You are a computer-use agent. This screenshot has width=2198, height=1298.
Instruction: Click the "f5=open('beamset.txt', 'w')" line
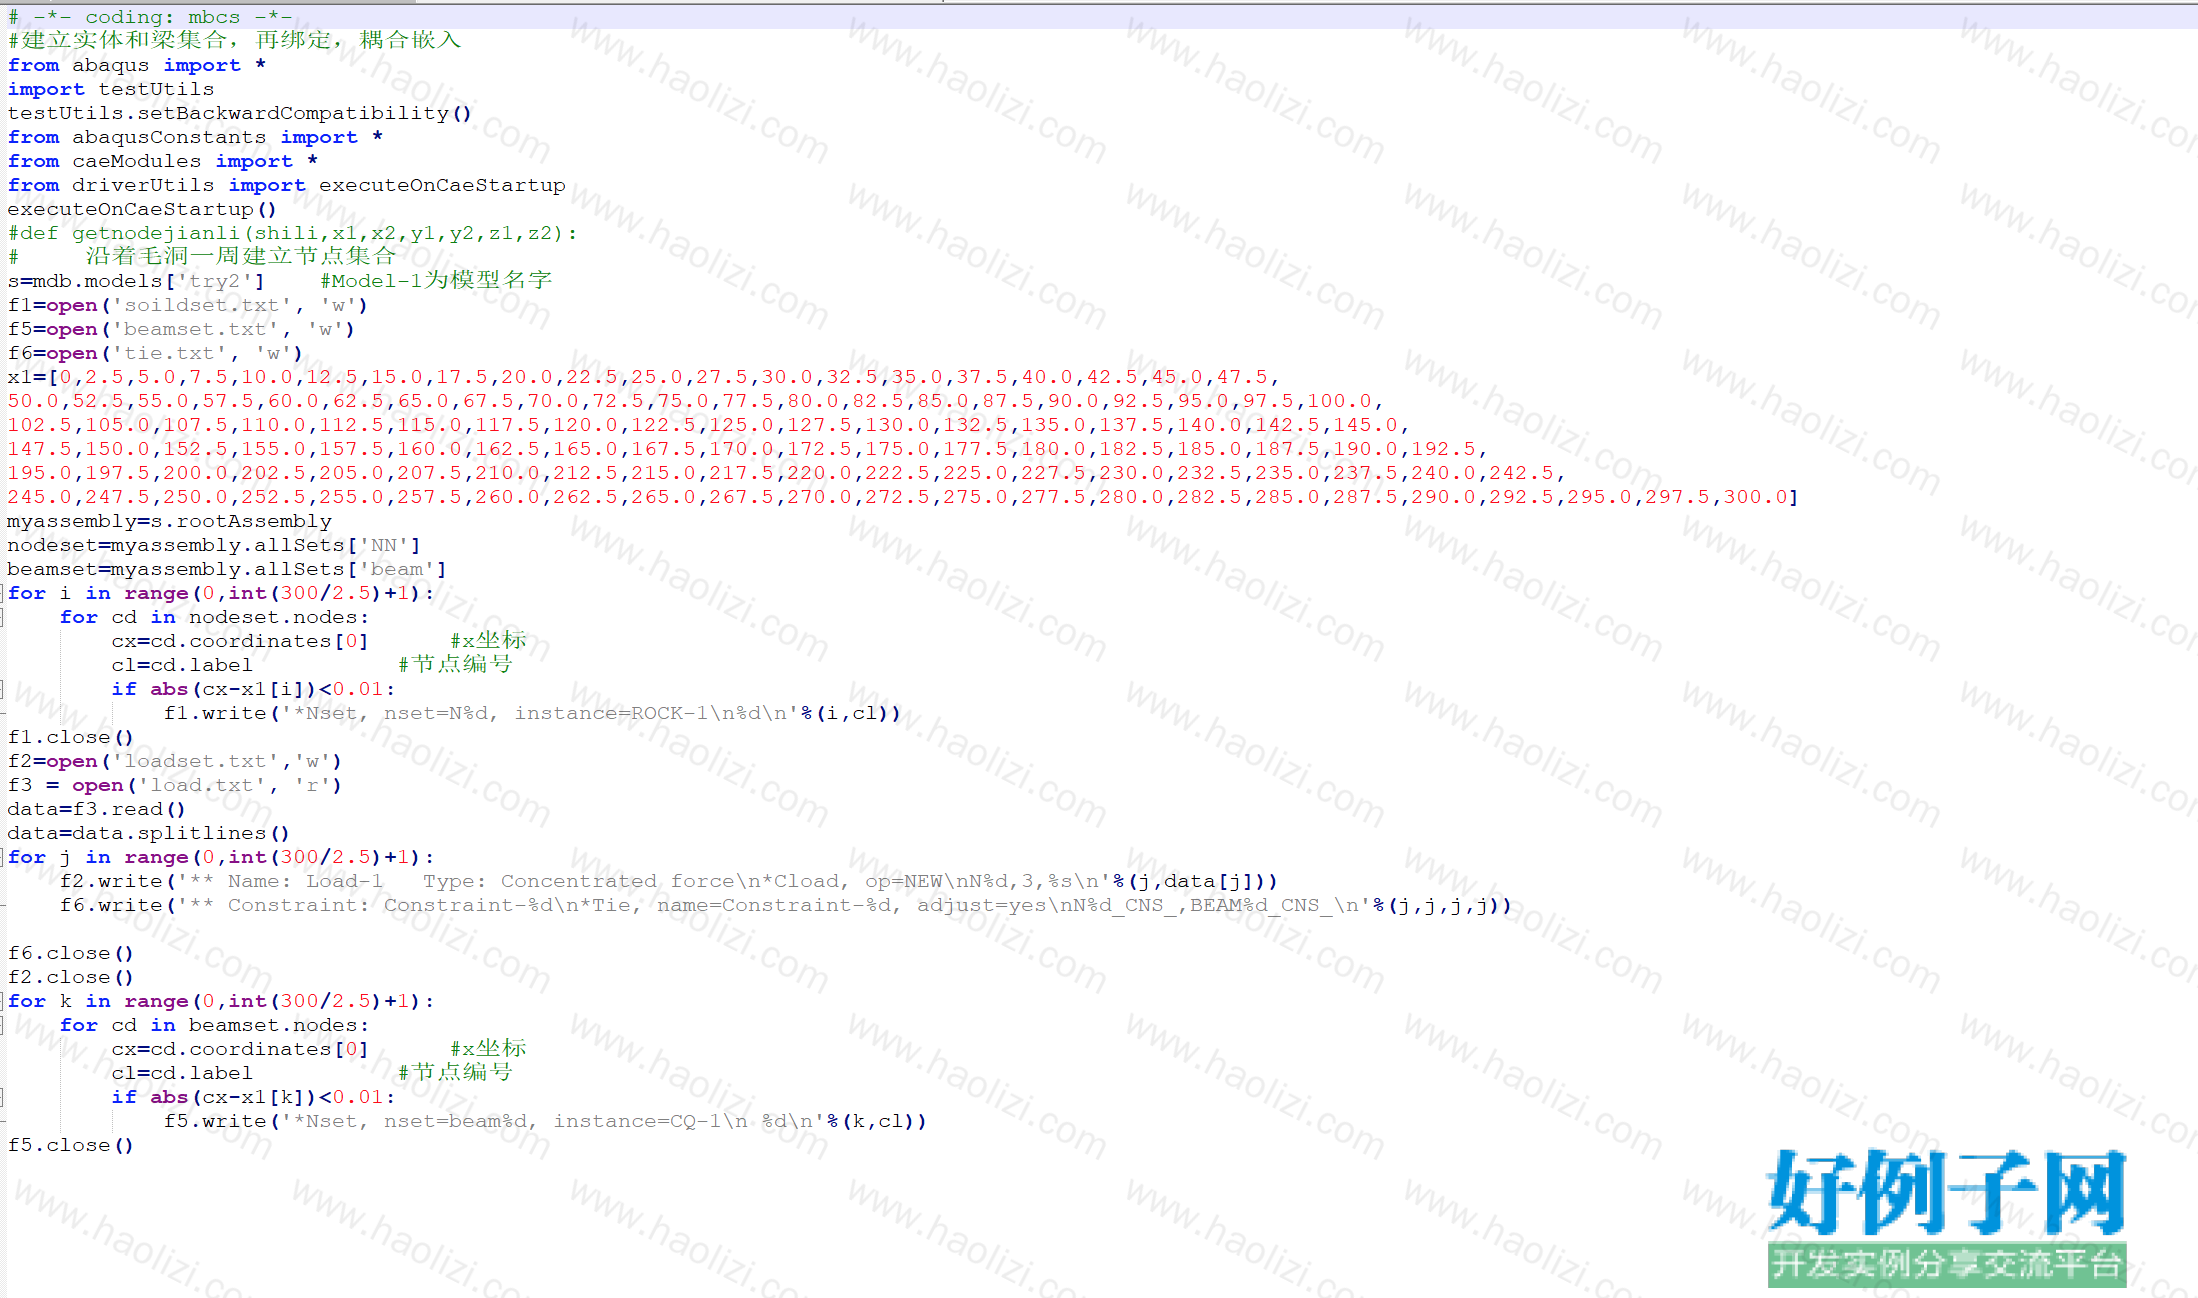[x=181, y=329]
